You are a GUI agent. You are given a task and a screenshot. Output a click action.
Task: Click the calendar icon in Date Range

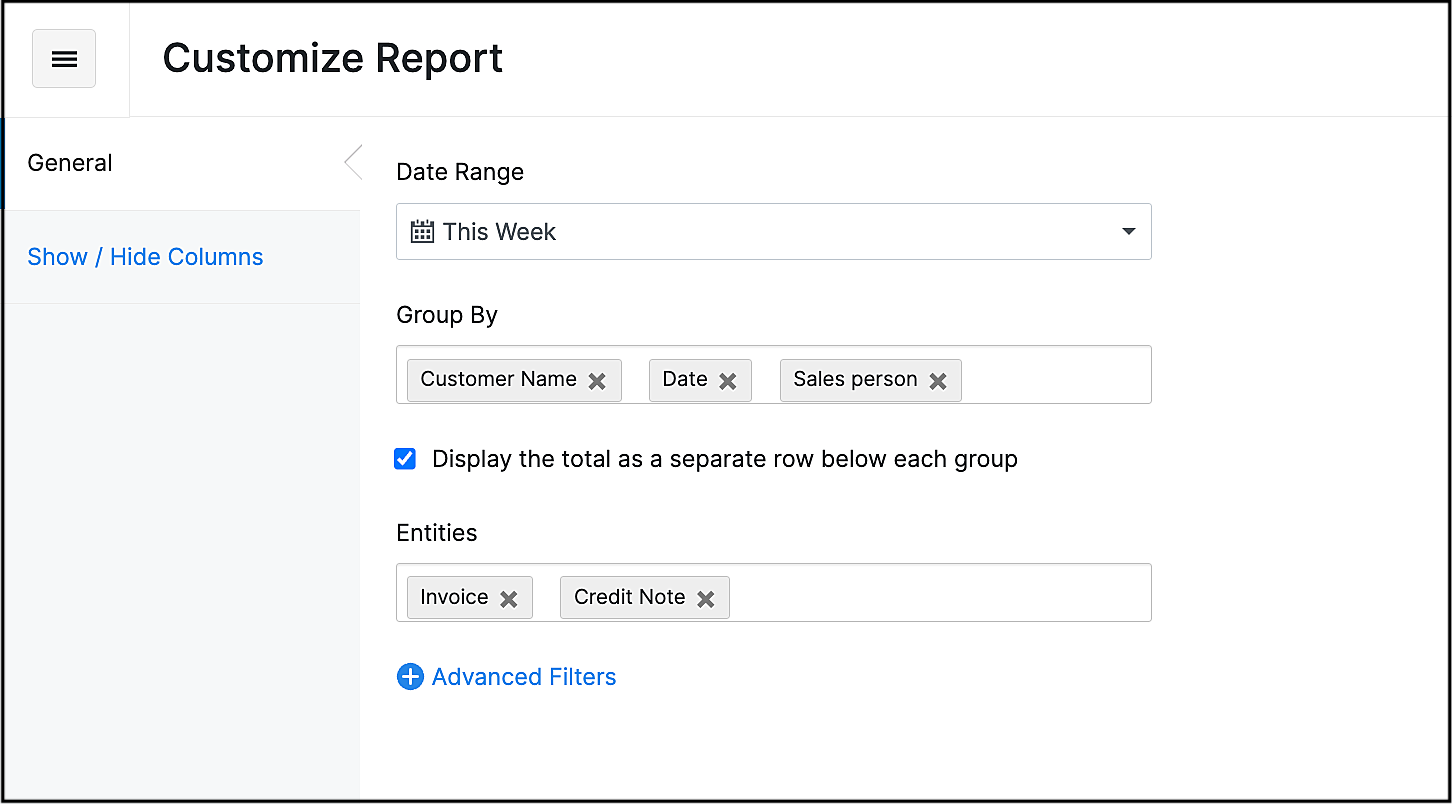pyautogui.click(x=423, y=232)
